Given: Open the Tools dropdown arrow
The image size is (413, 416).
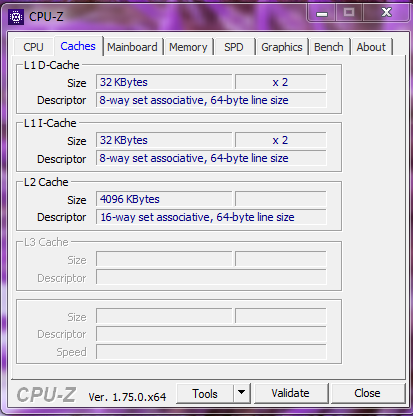Looking at the screenshot, I should pos(242,393).
